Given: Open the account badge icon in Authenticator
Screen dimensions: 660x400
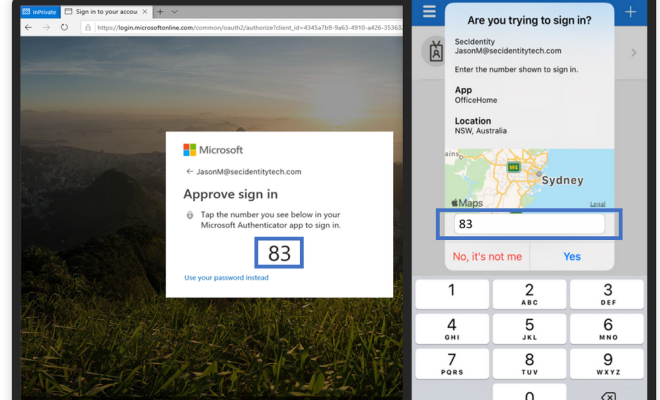Looking at the screenshot, I should [436, 51].
